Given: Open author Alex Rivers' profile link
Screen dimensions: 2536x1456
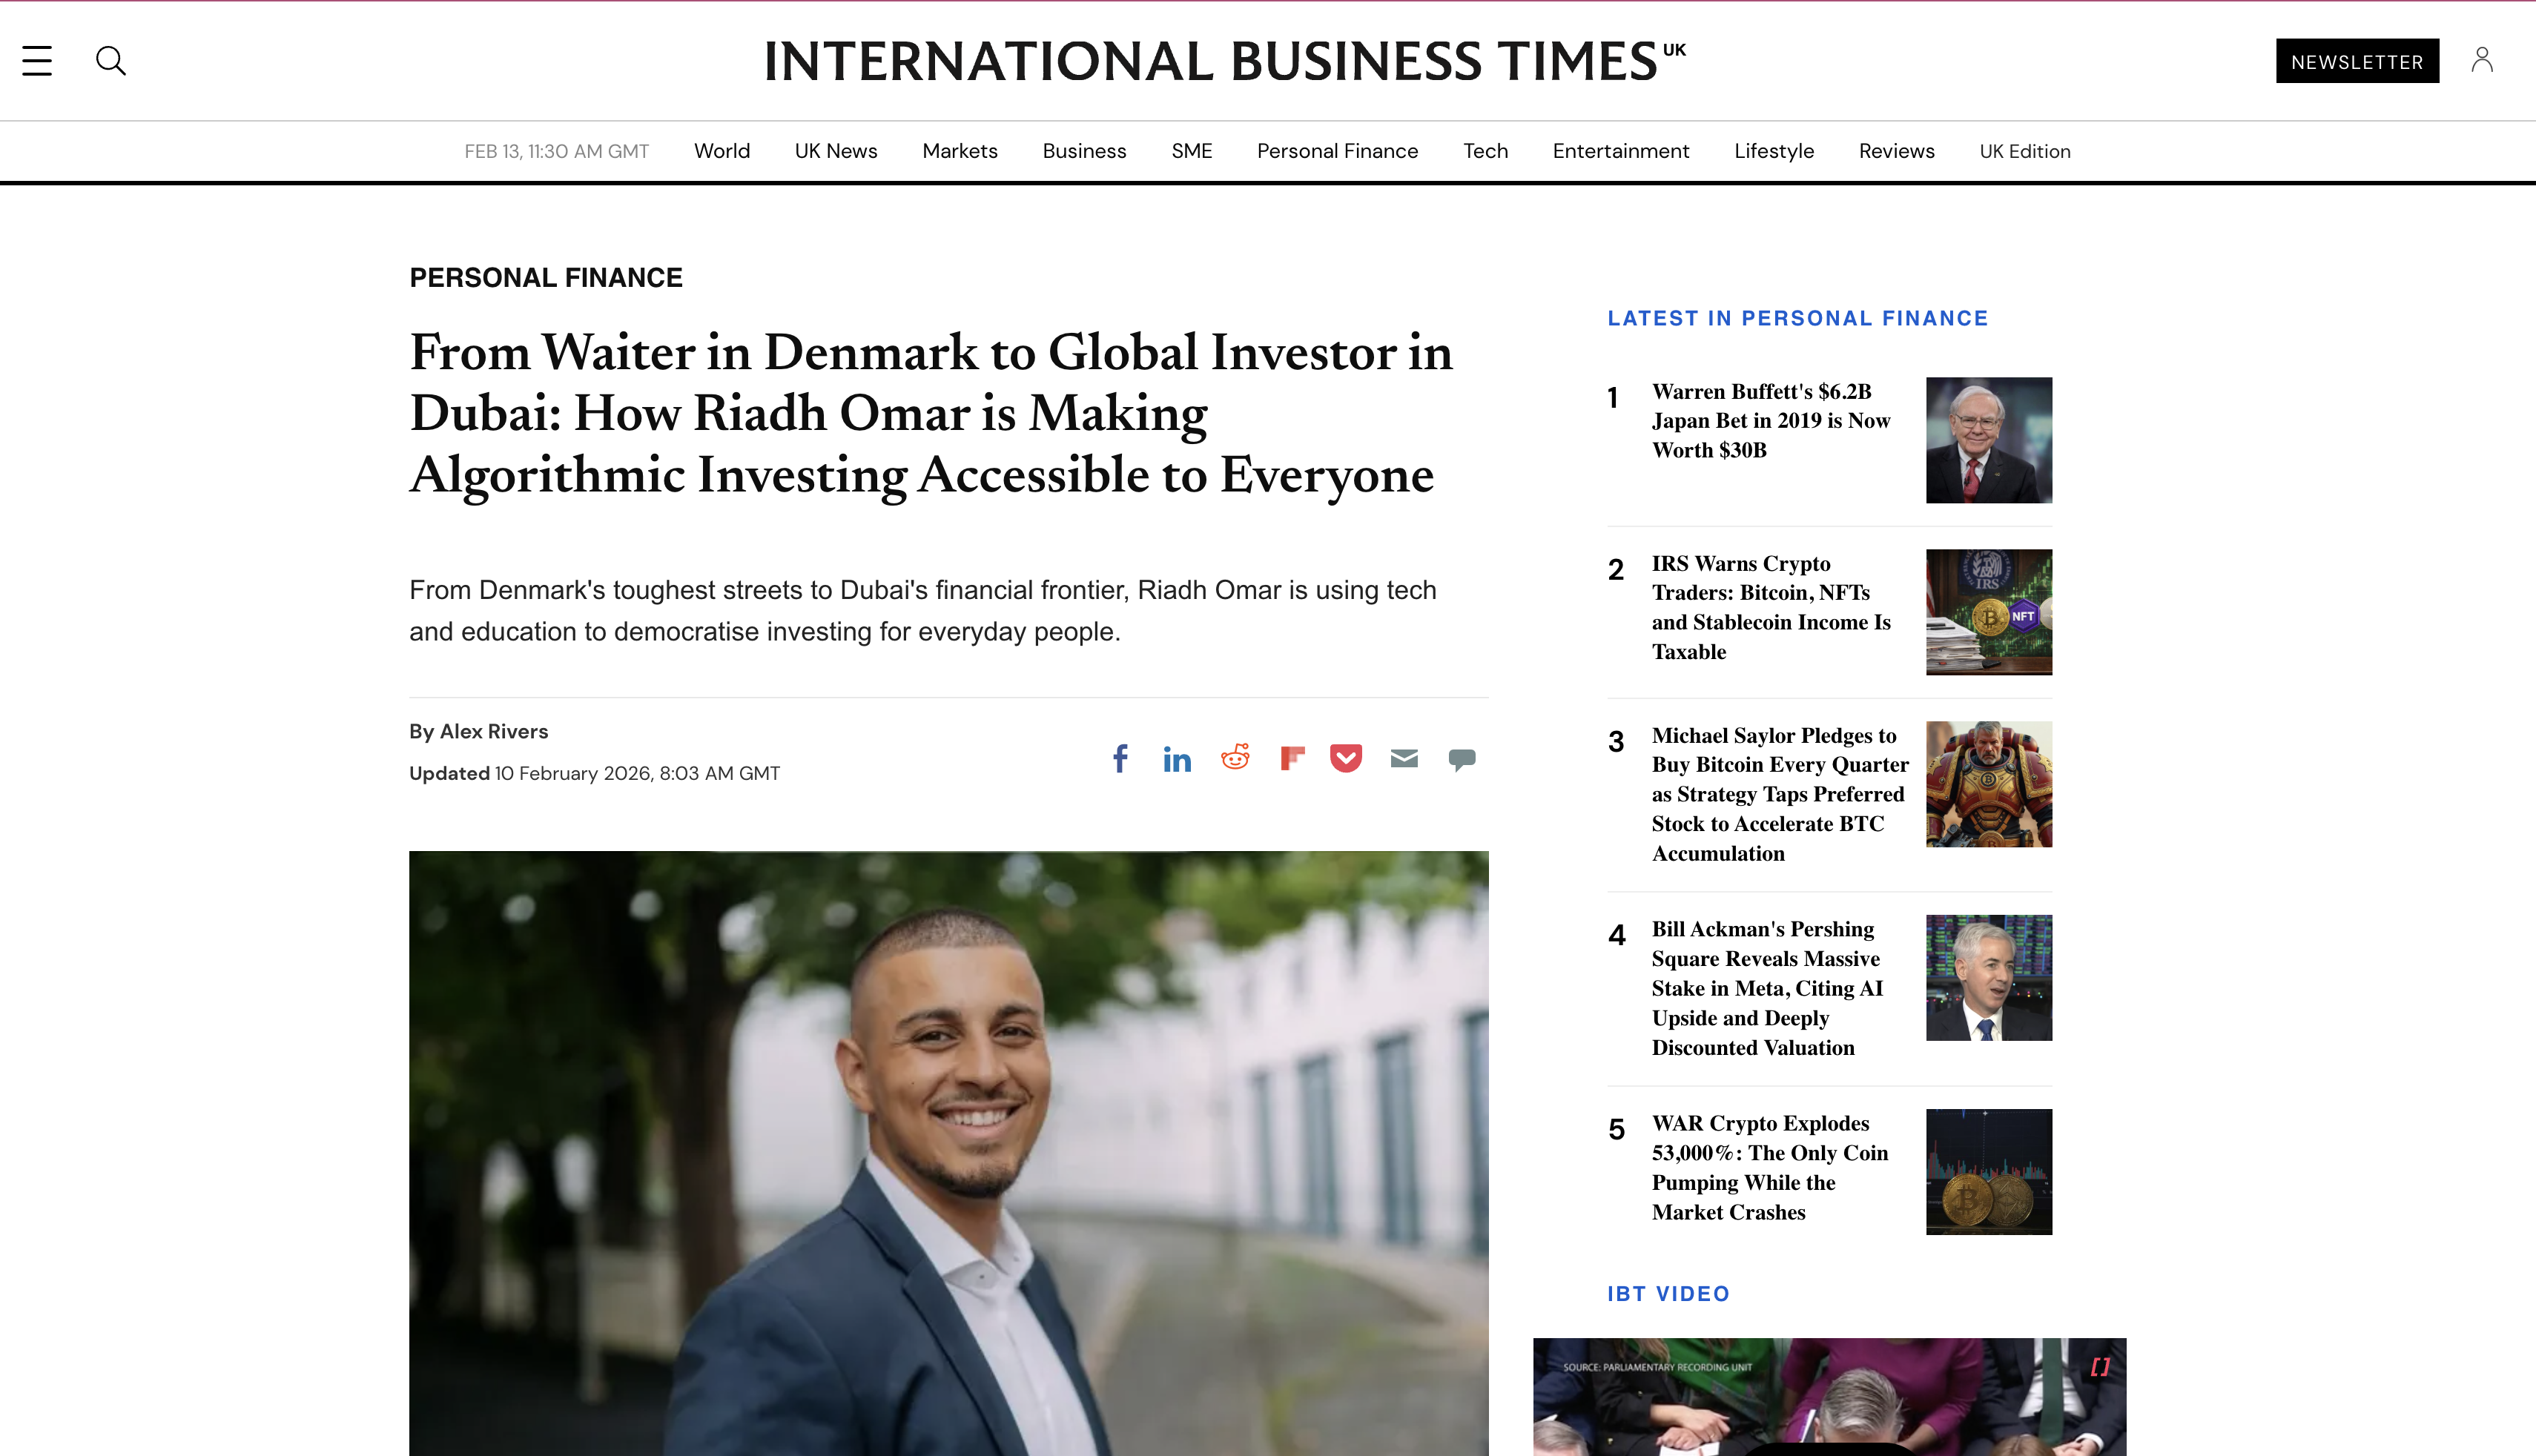Looking at the screenshot, I should click(493, 731).
